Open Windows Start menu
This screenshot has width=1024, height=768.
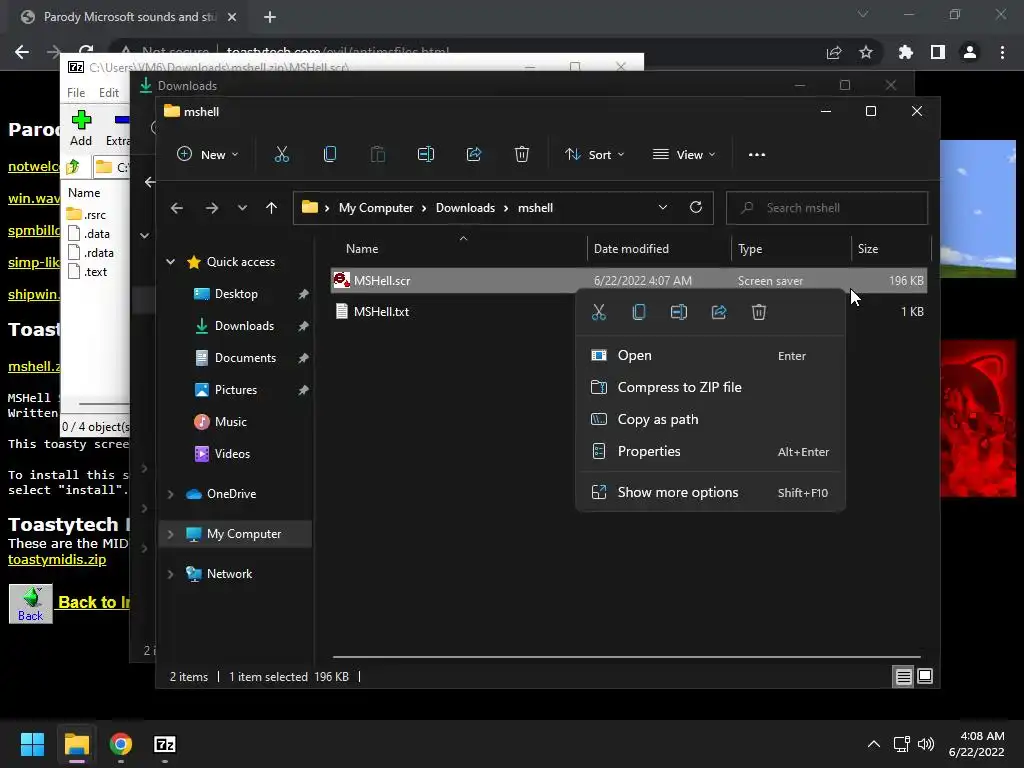[x=32, y=744]
